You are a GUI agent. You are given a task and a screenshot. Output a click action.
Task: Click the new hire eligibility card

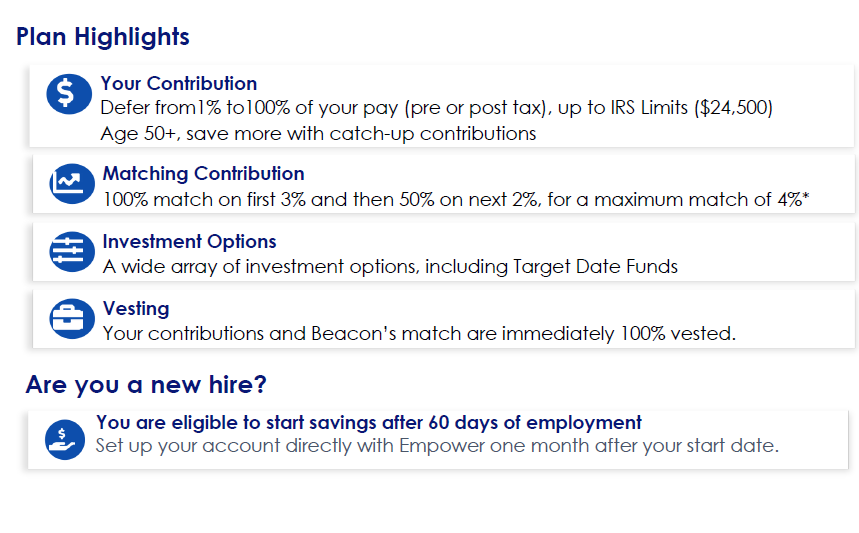(x=438, y=439)
